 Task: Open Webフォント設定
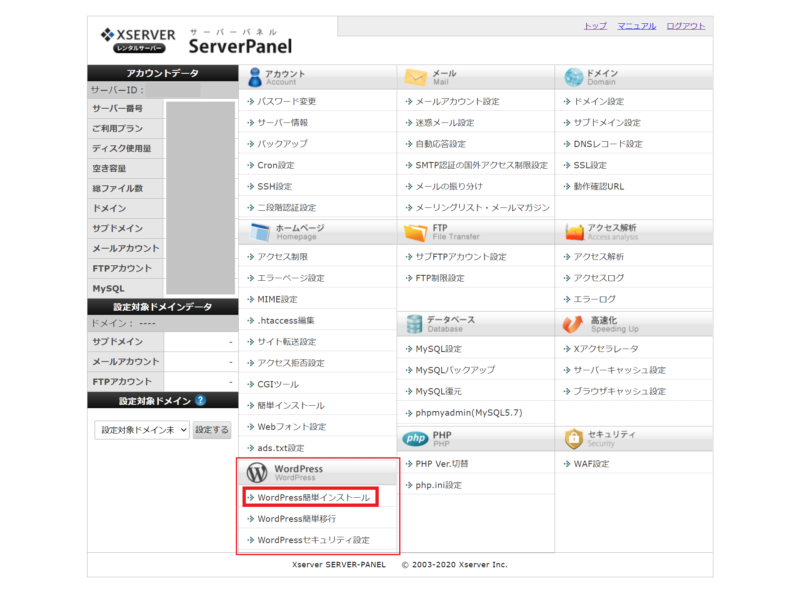point(291,427)
